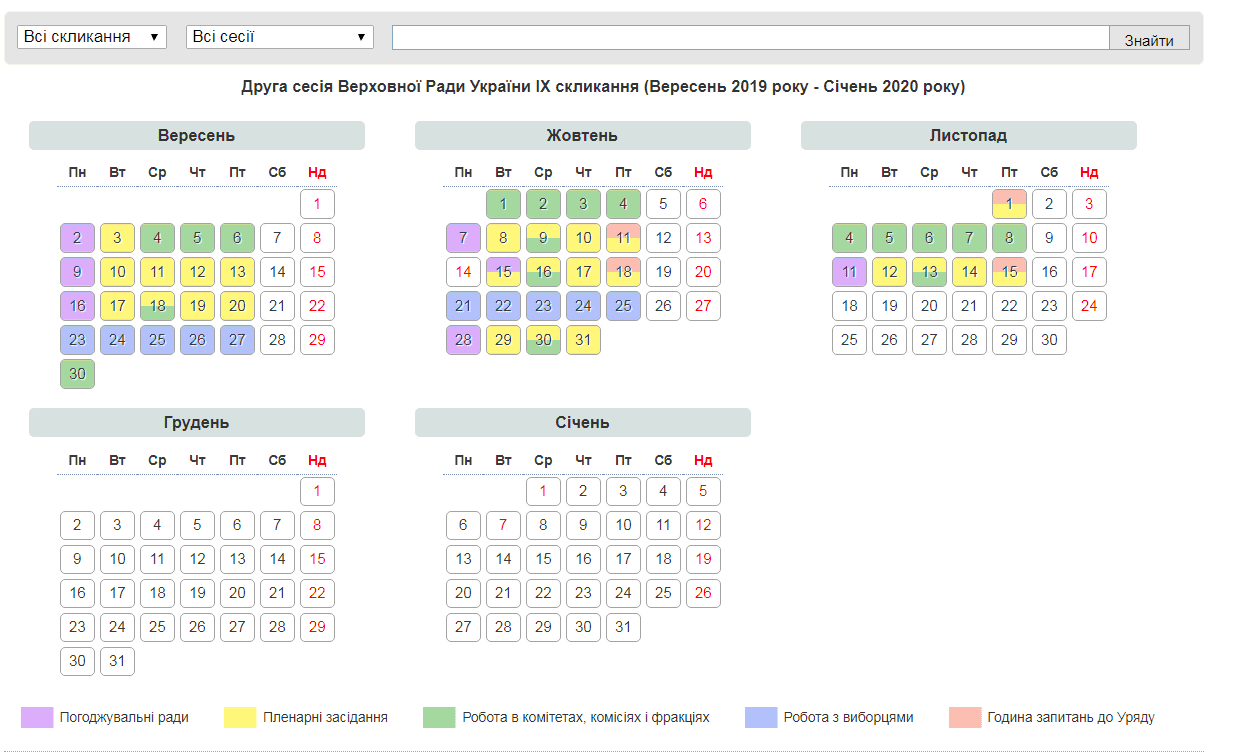The height and width of the screenshot is (752, 1238).
Task: Select January 7 holiday cell
Action: click(x=503, y=525)
